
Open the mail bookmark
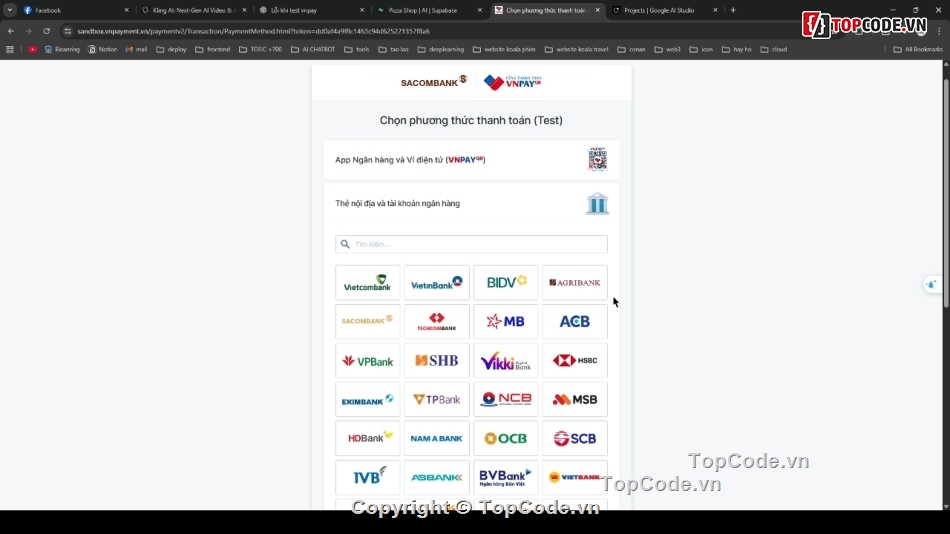pos(136,49)
